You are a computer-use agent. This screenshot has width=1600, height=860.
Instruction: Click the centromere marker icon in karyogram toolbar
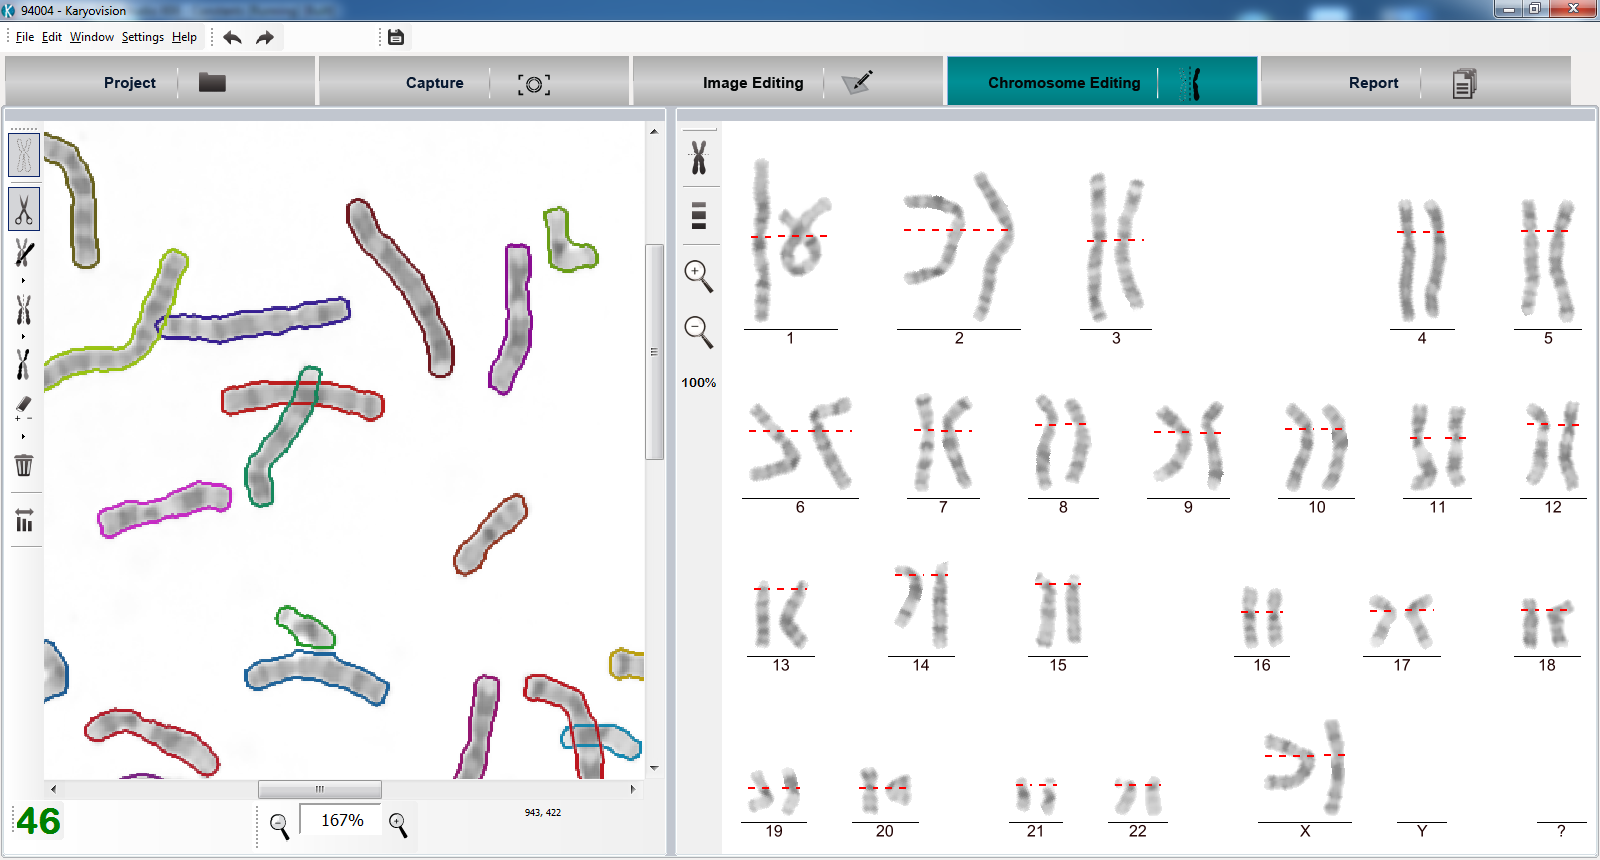pyautogui.click(x=699, y=158)
